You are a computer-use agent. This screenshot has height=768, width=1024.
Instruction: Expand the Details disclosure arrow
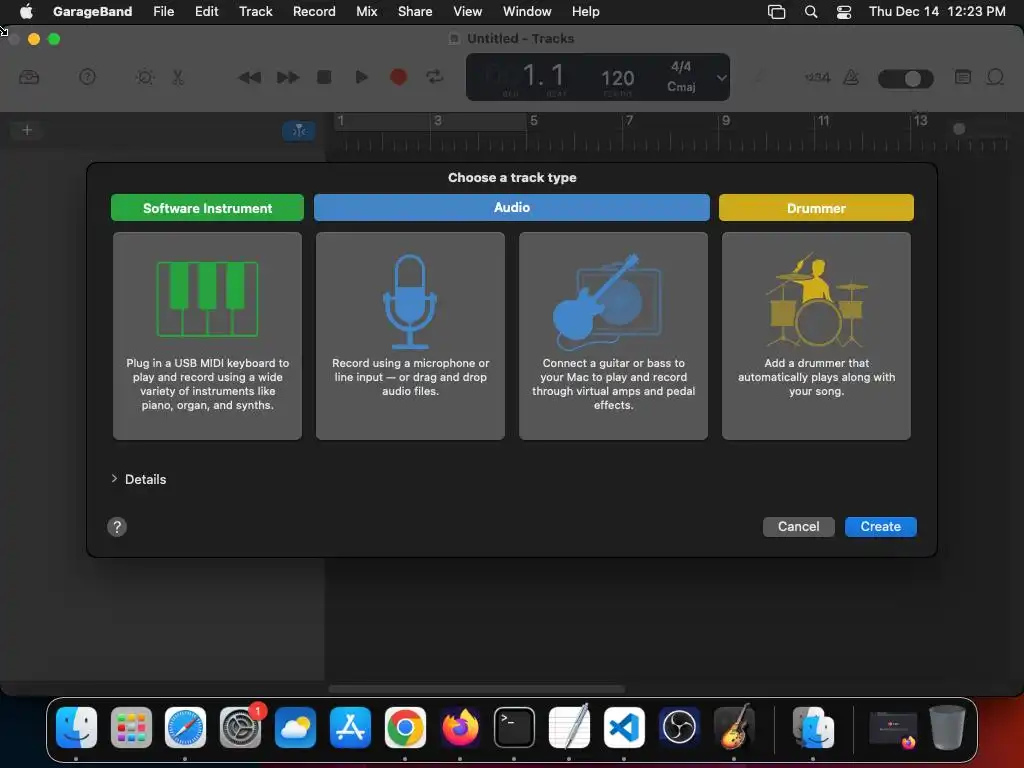[114, 479]
